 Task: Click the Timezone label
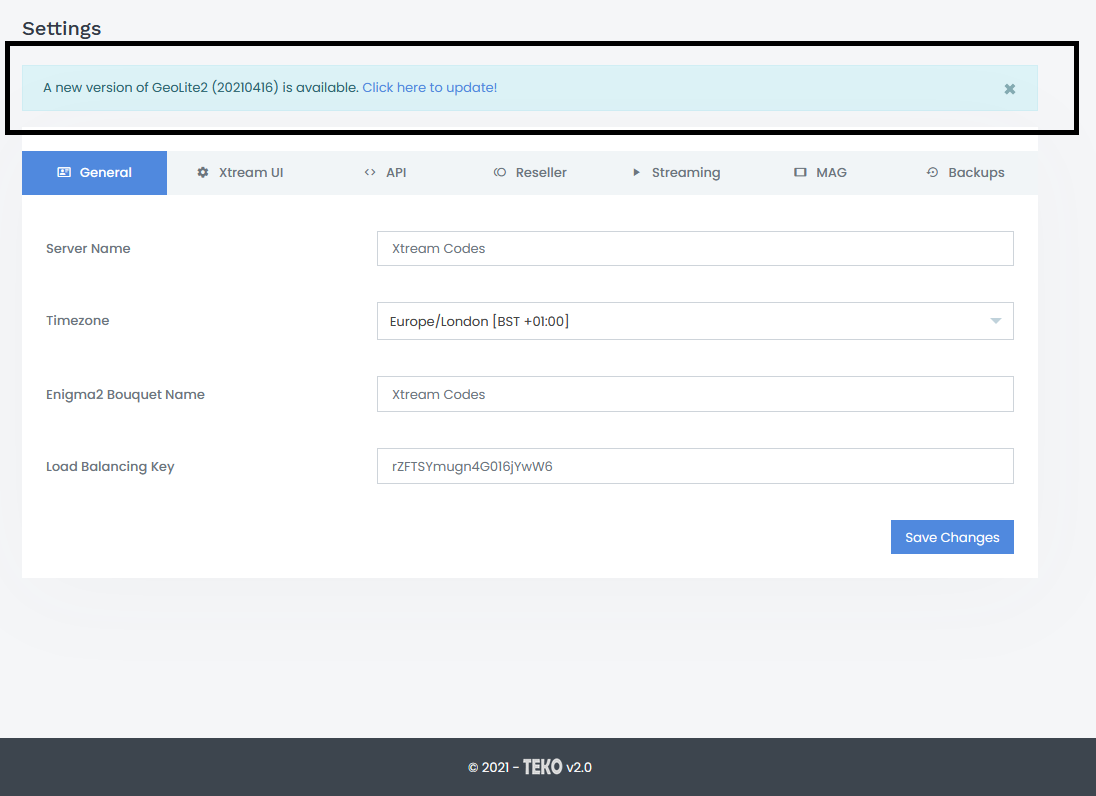(x=78, y=321)
